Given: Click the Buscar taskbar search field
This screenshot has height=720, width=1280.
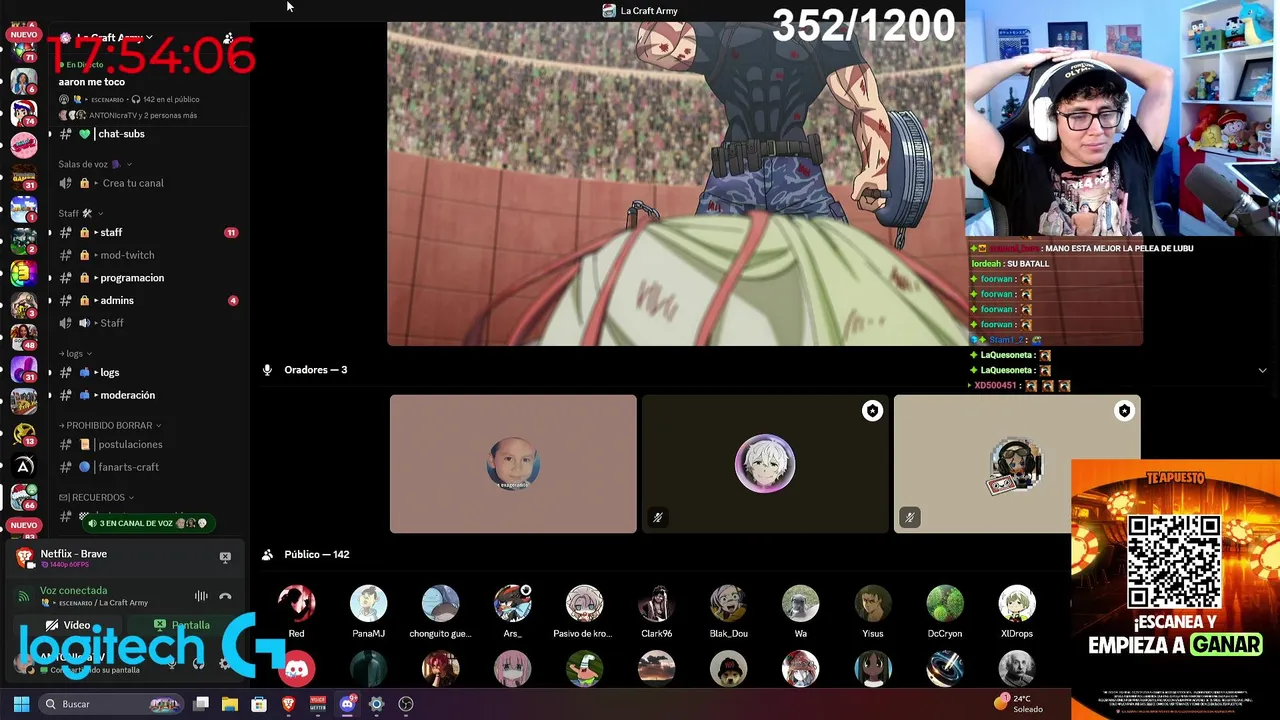Looking at the screenshot, I should (110, 704).
